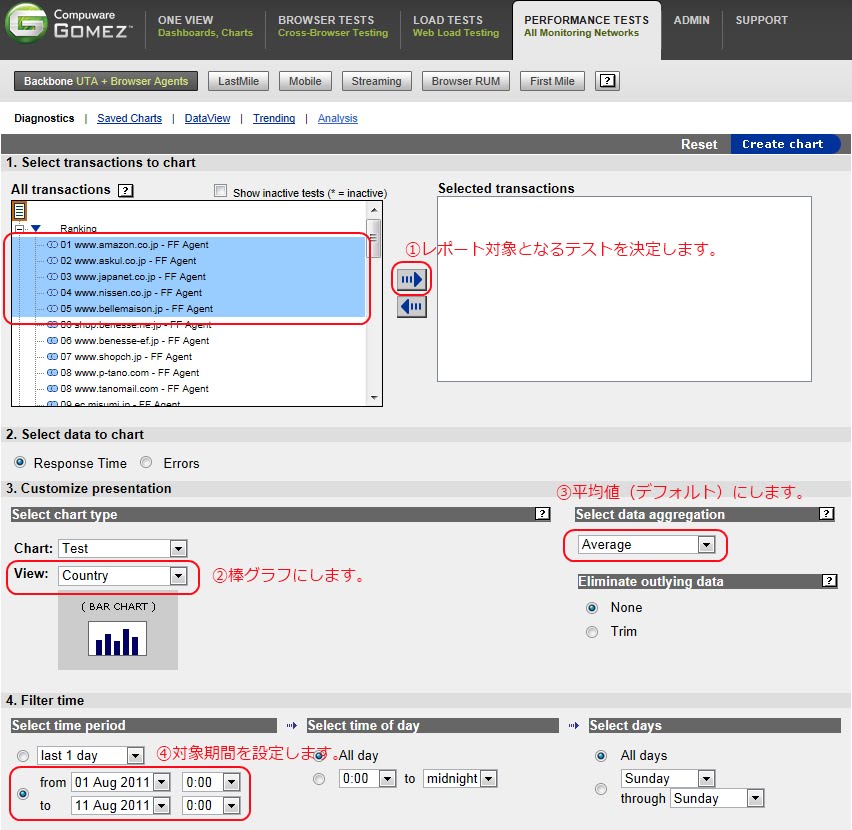
Task: Click the add-to-selected right arrow icon
Action: tap(411, 279)
